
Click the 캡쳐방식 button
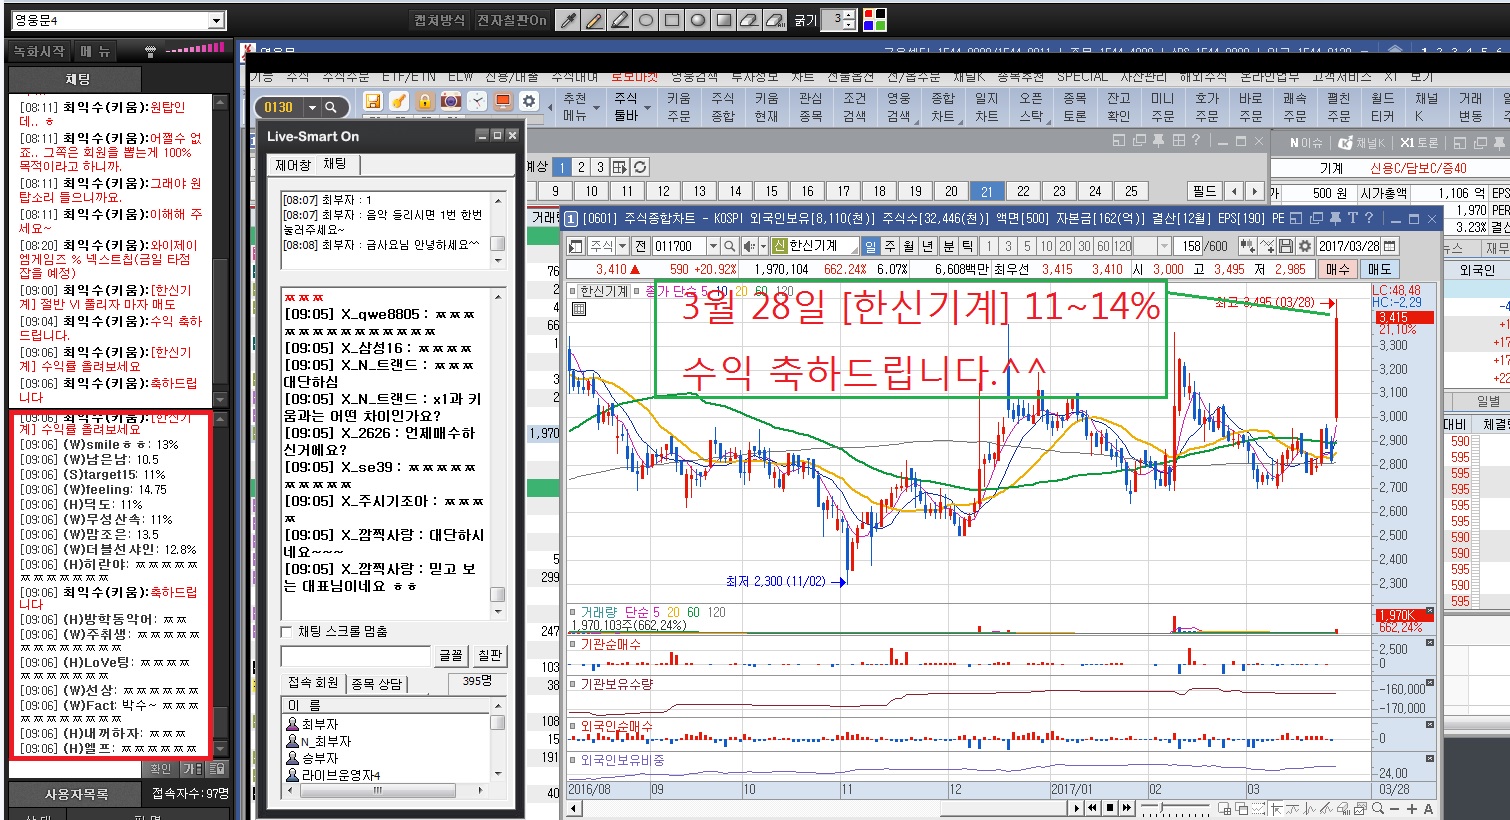click(440, 20)
